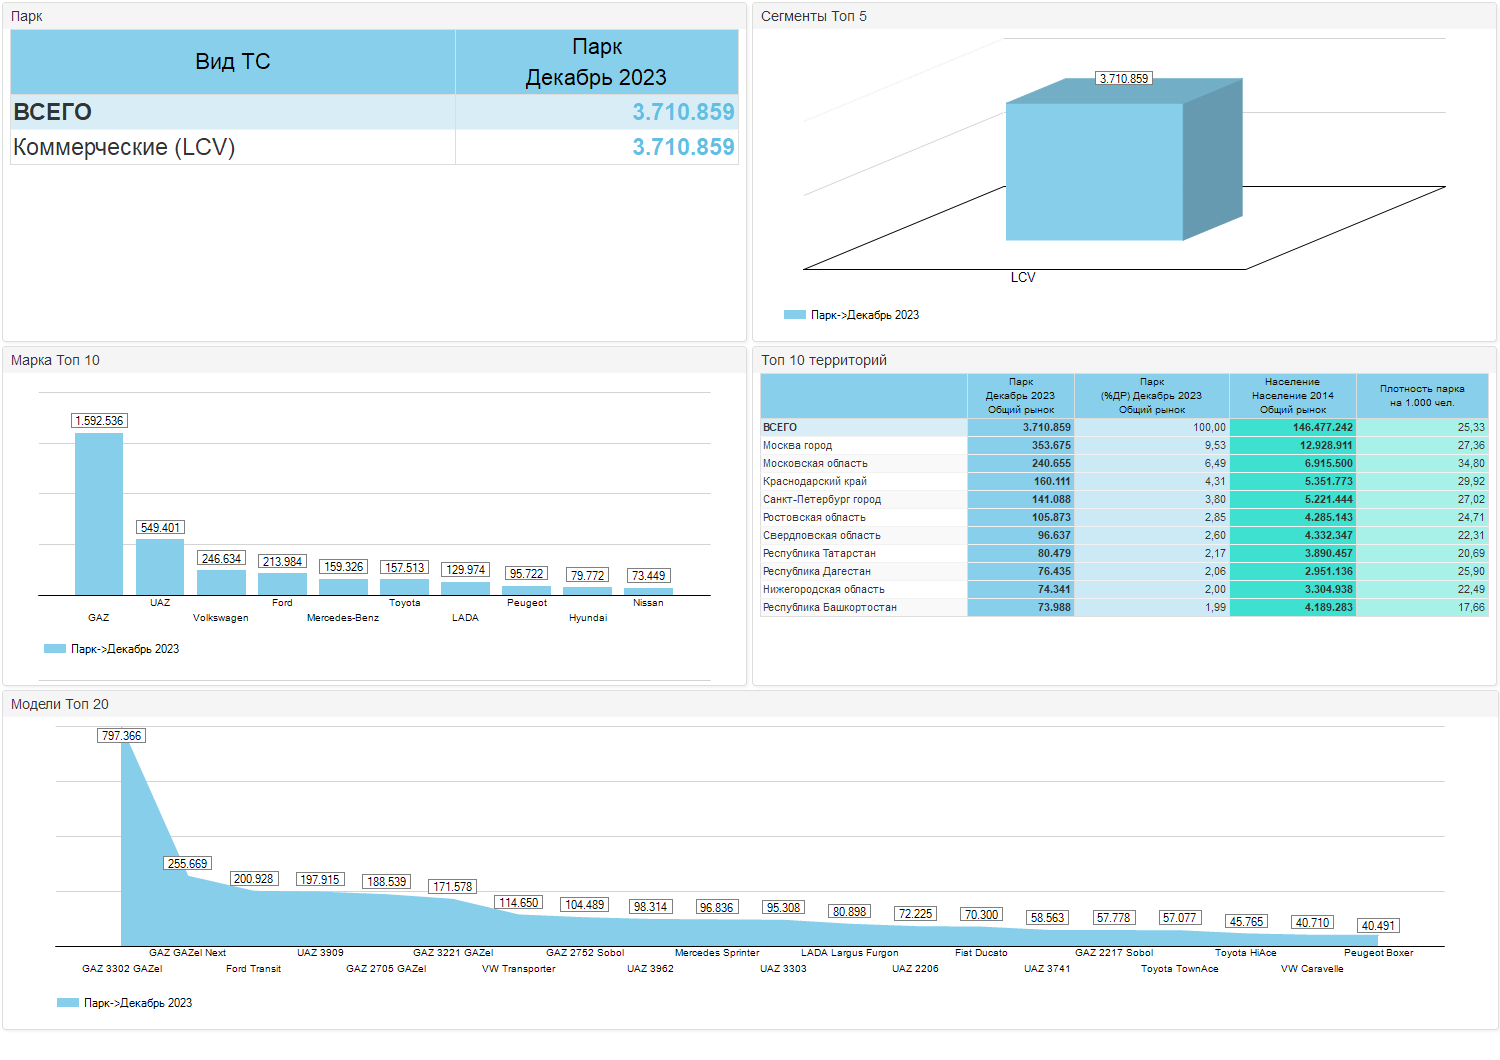Image resolution: width=1500 pixels, height=1060 pixels.
Task: Click the Fiat Ducato axis label
Action: click(x=981, y=953)
